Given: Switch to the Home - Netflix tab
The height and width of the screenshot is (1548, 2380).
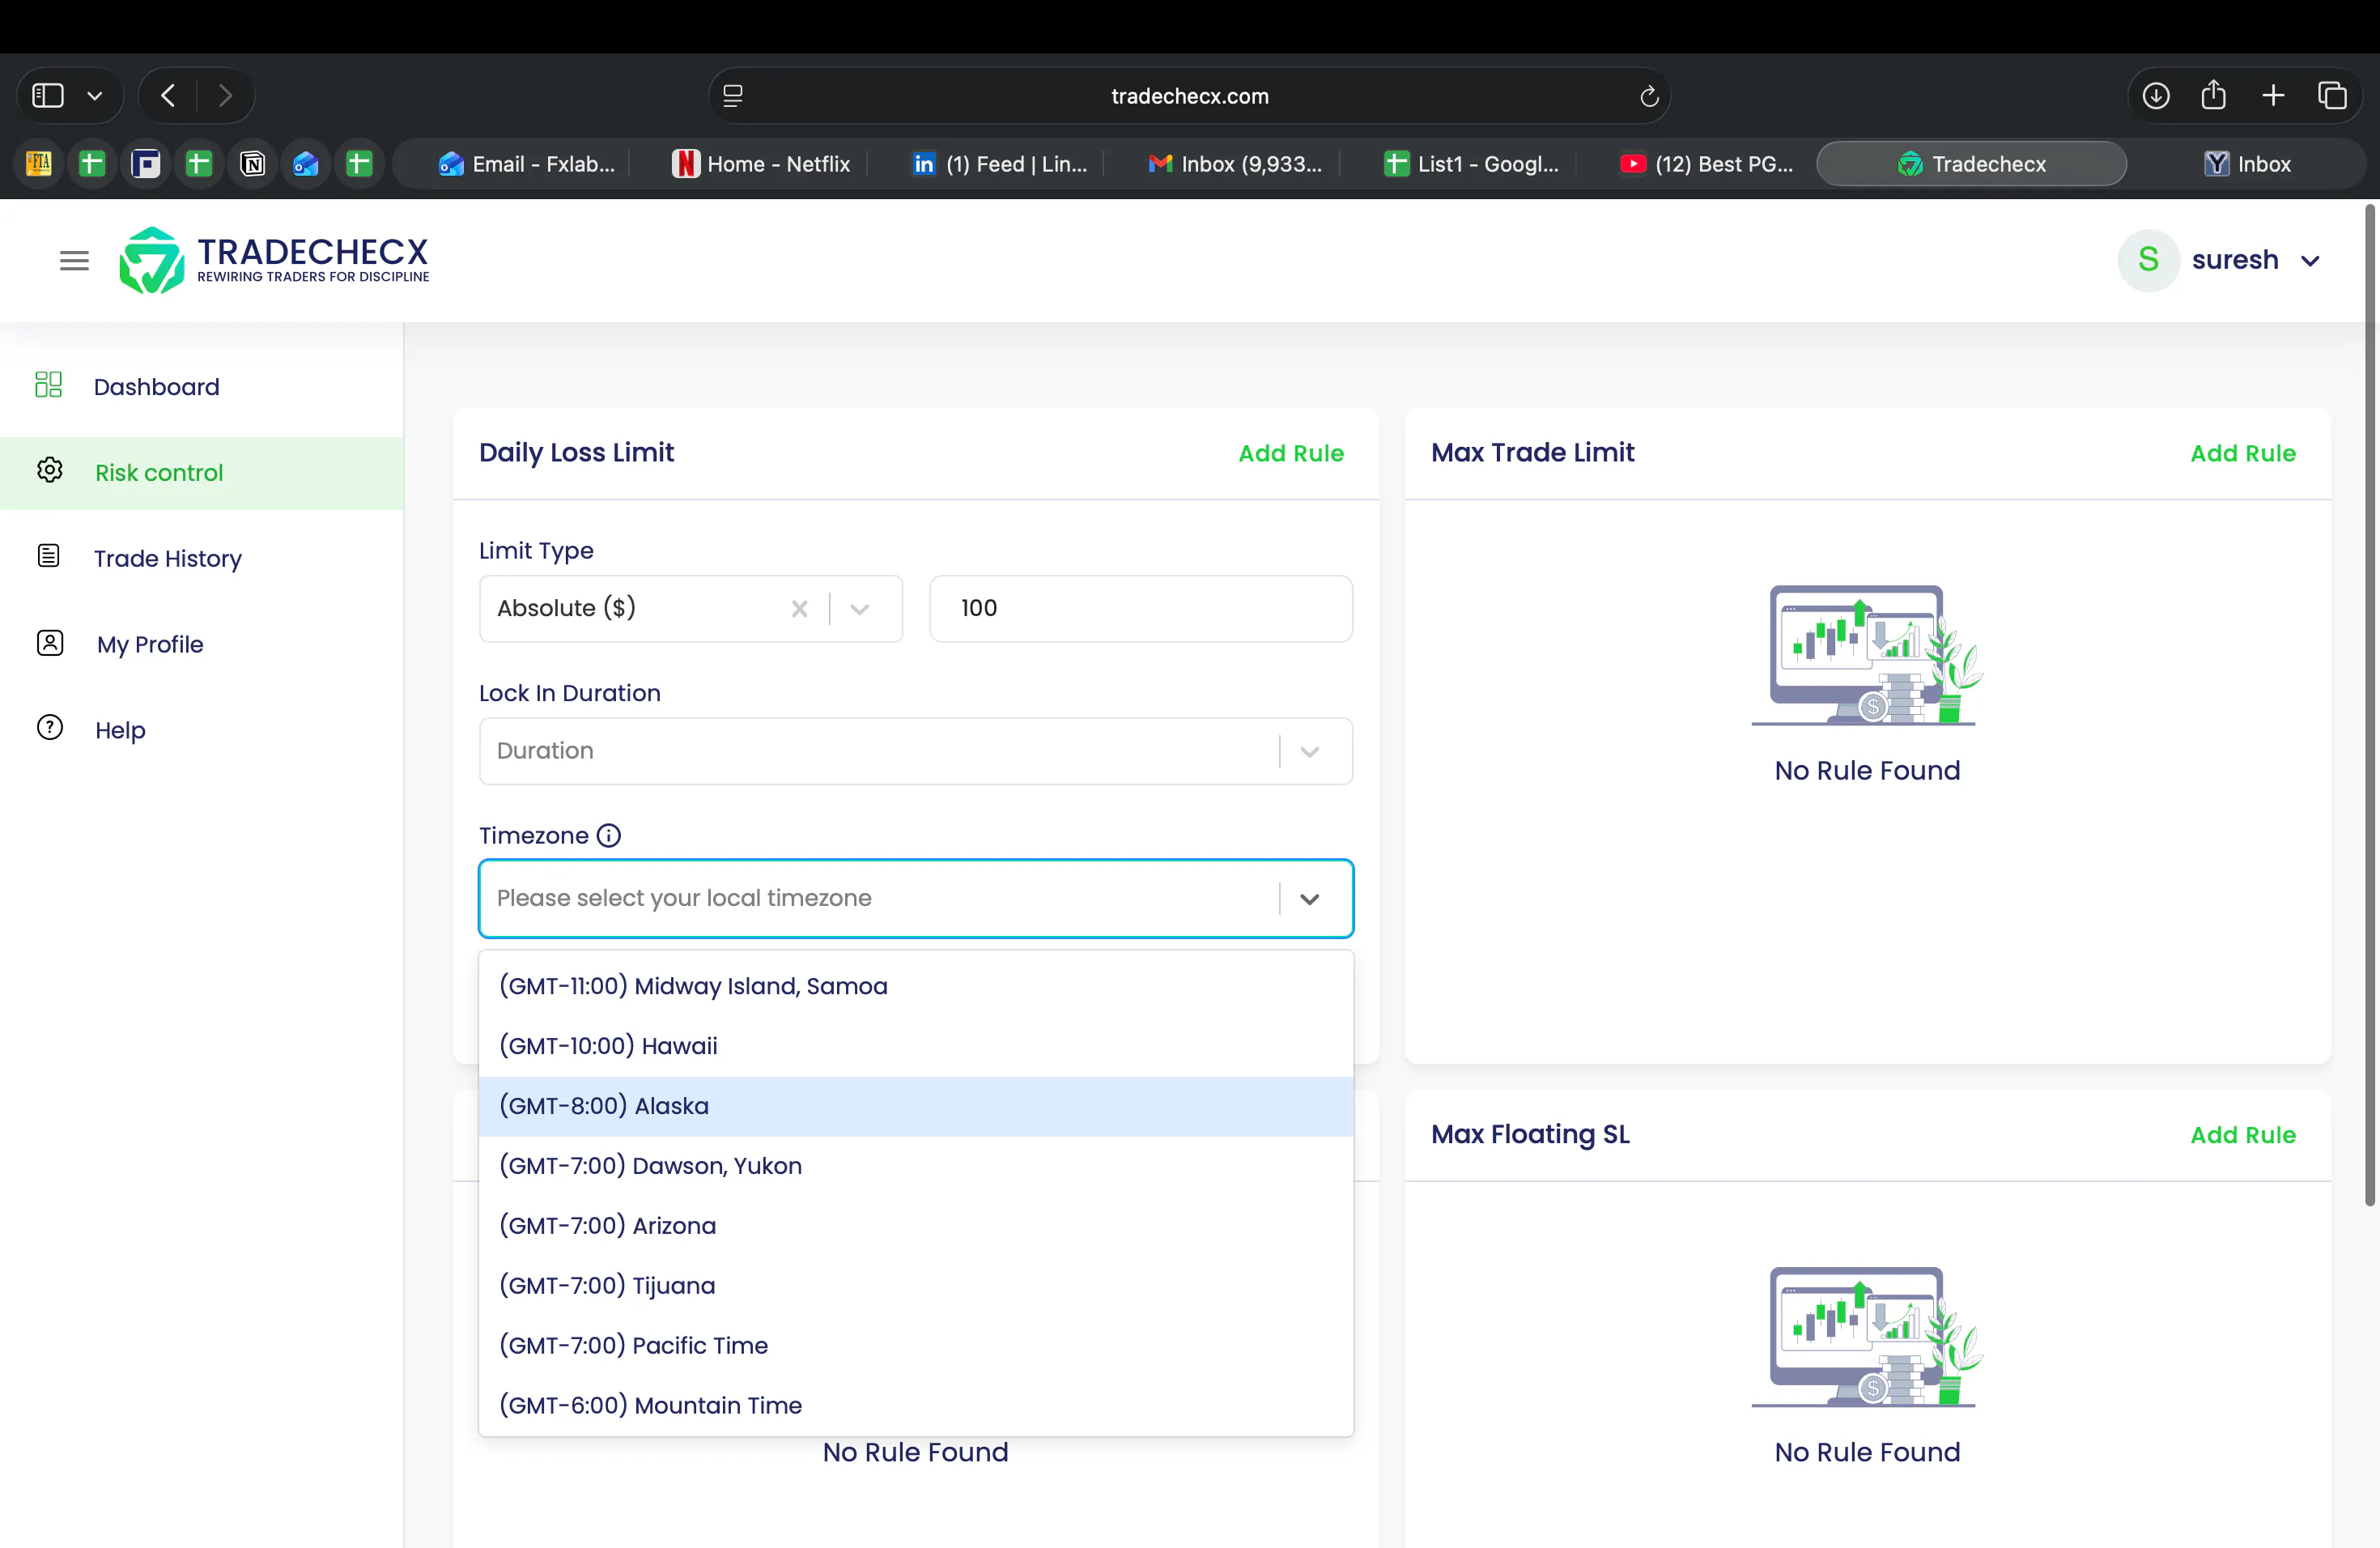Looking at the screenshot, I should (x=762, y=164).
